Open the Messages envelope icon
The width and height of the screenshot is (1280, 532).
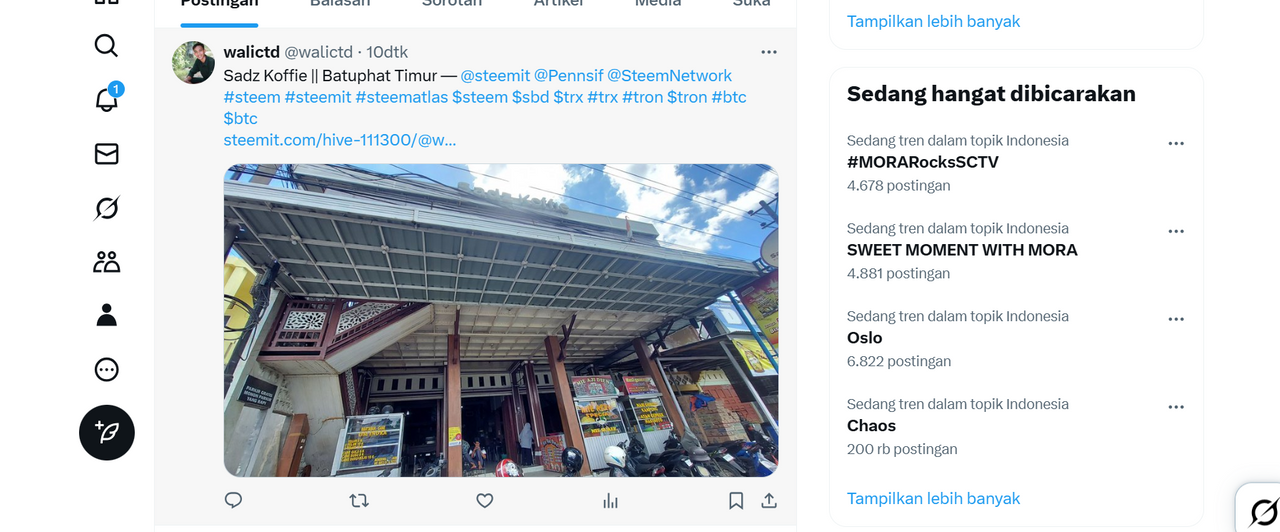(106, 153)
